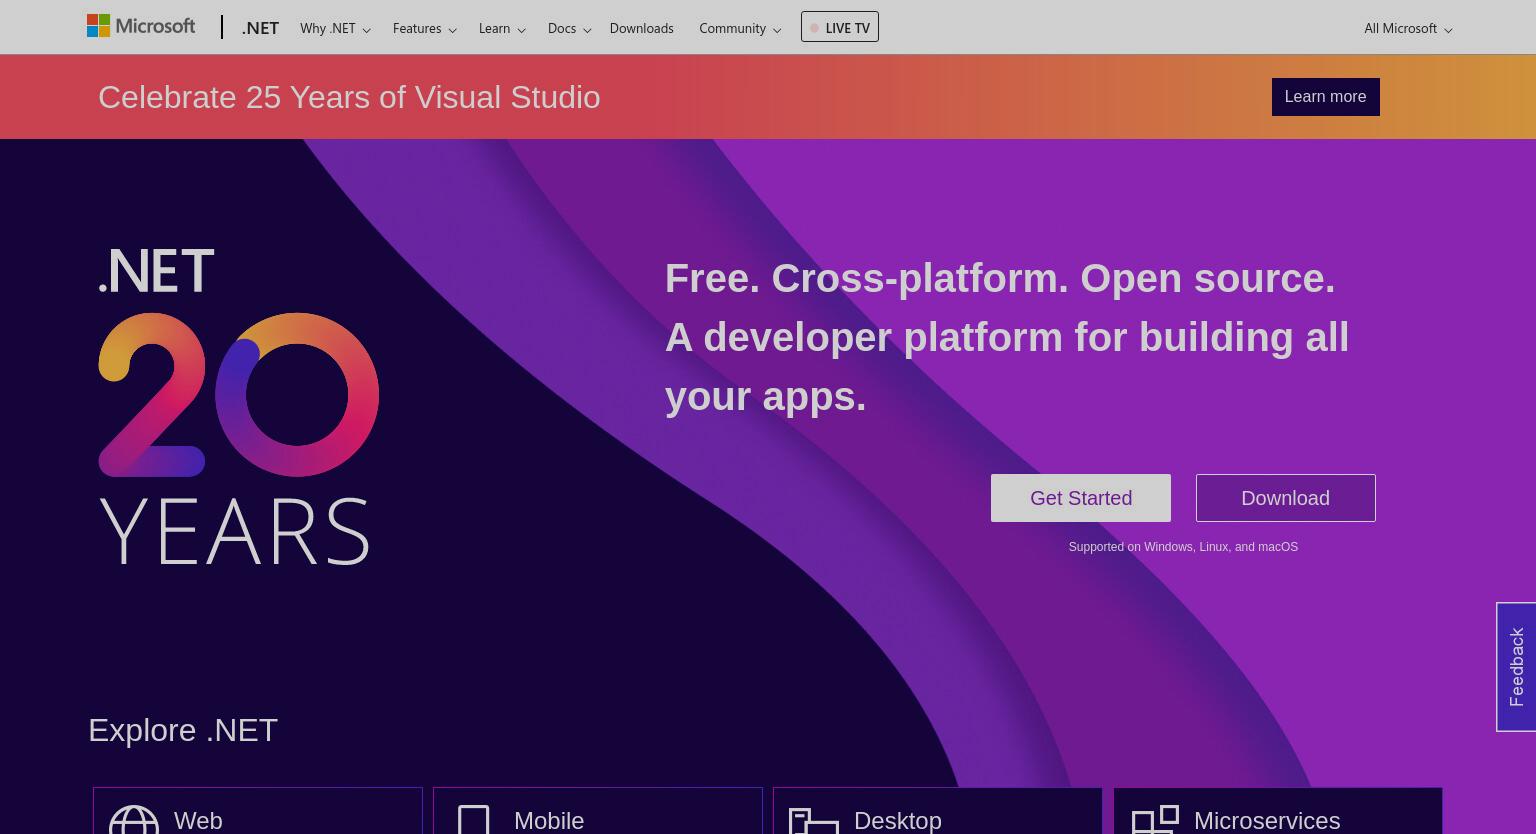The width and height of the screenshot is (1536, 834).
Task: Expand the Why .NET menu
Action: [x=335, y=28]
